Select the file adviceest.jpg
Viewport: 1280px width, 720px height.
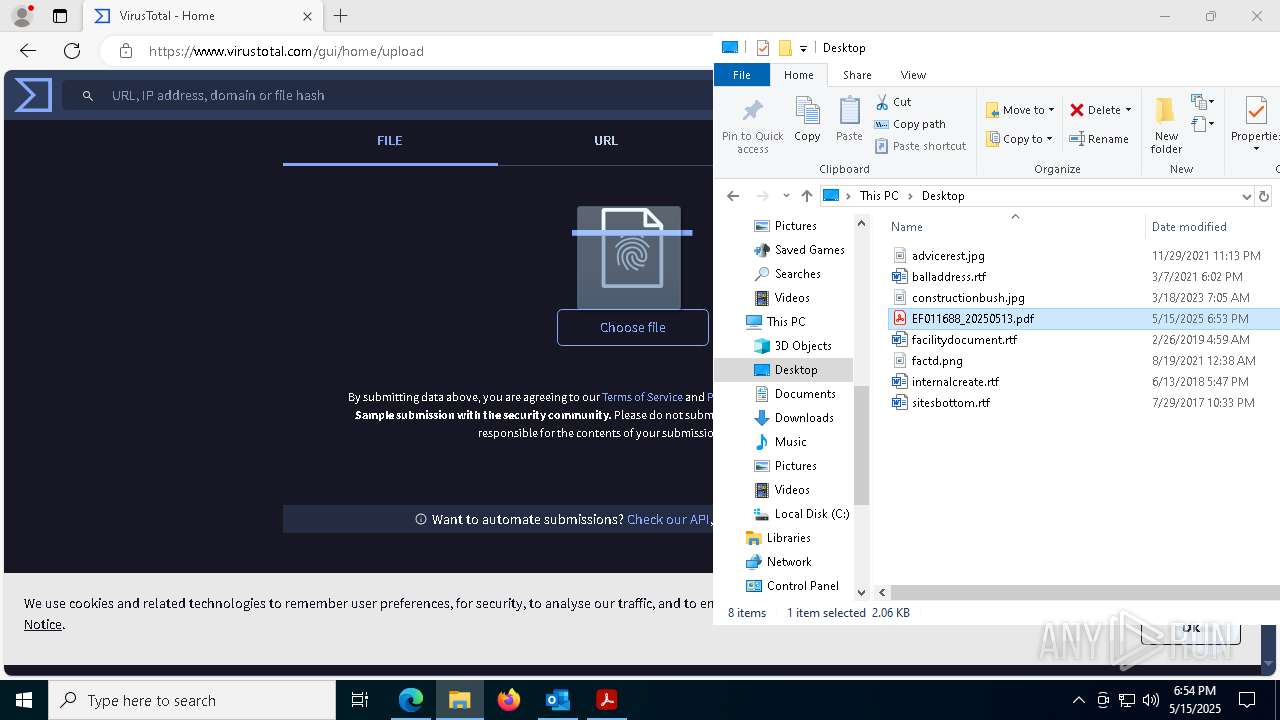point(948,256)
